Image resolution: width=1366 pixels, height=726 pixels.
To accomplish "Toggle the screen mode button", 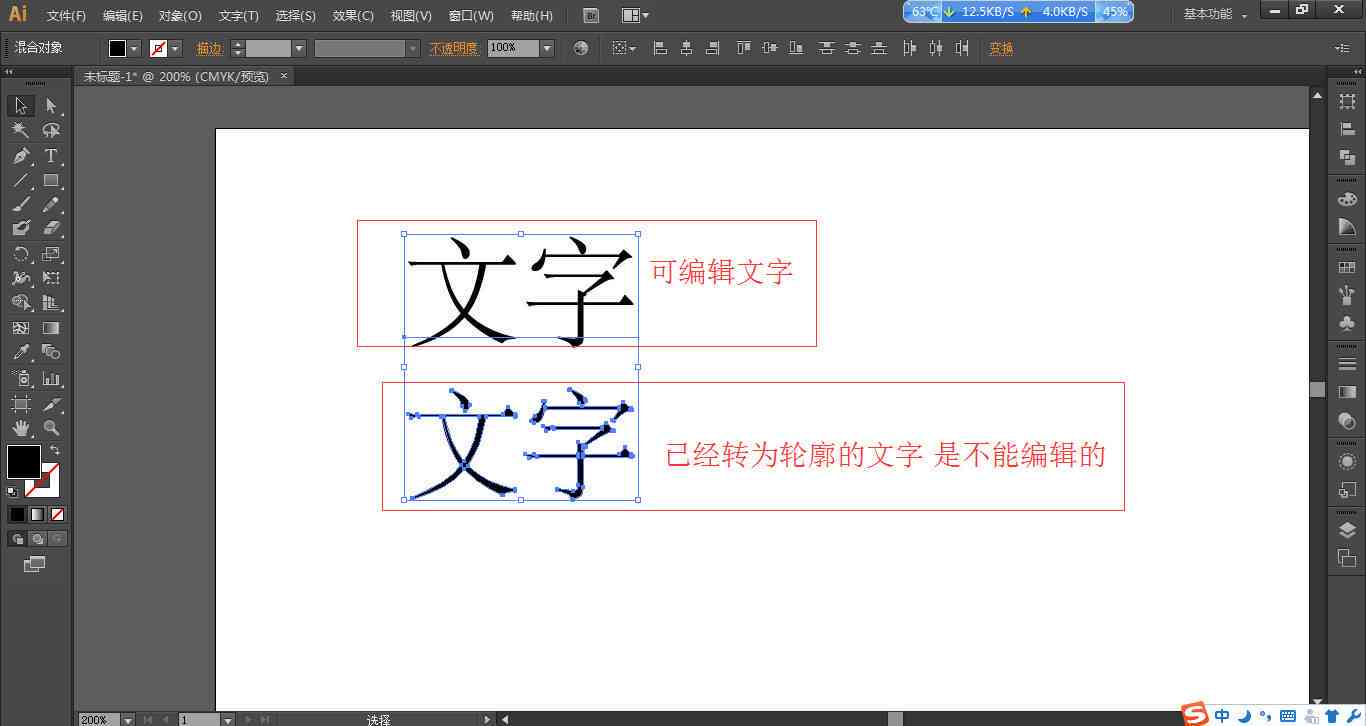I will [x=35, y=565].
